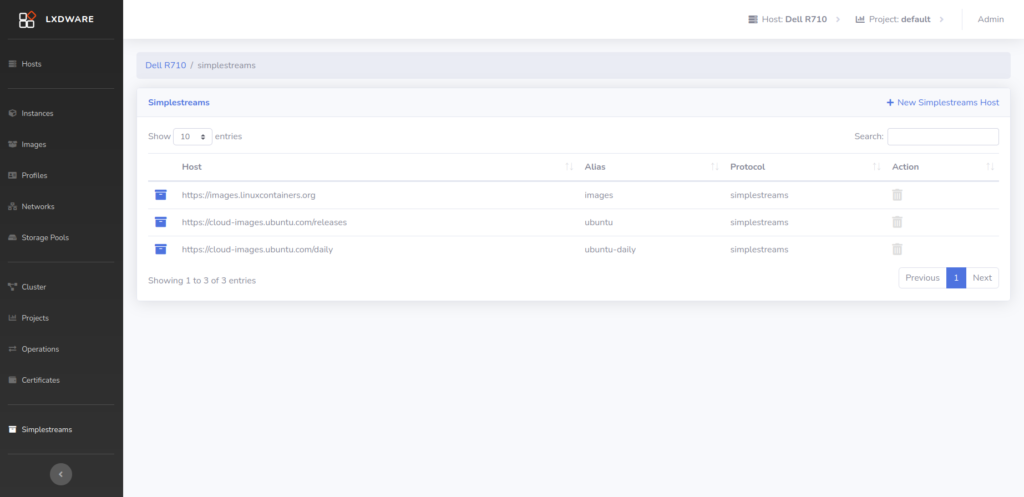Open the Show entries count dropdown
1024x497 pixels.
point(193,136)
